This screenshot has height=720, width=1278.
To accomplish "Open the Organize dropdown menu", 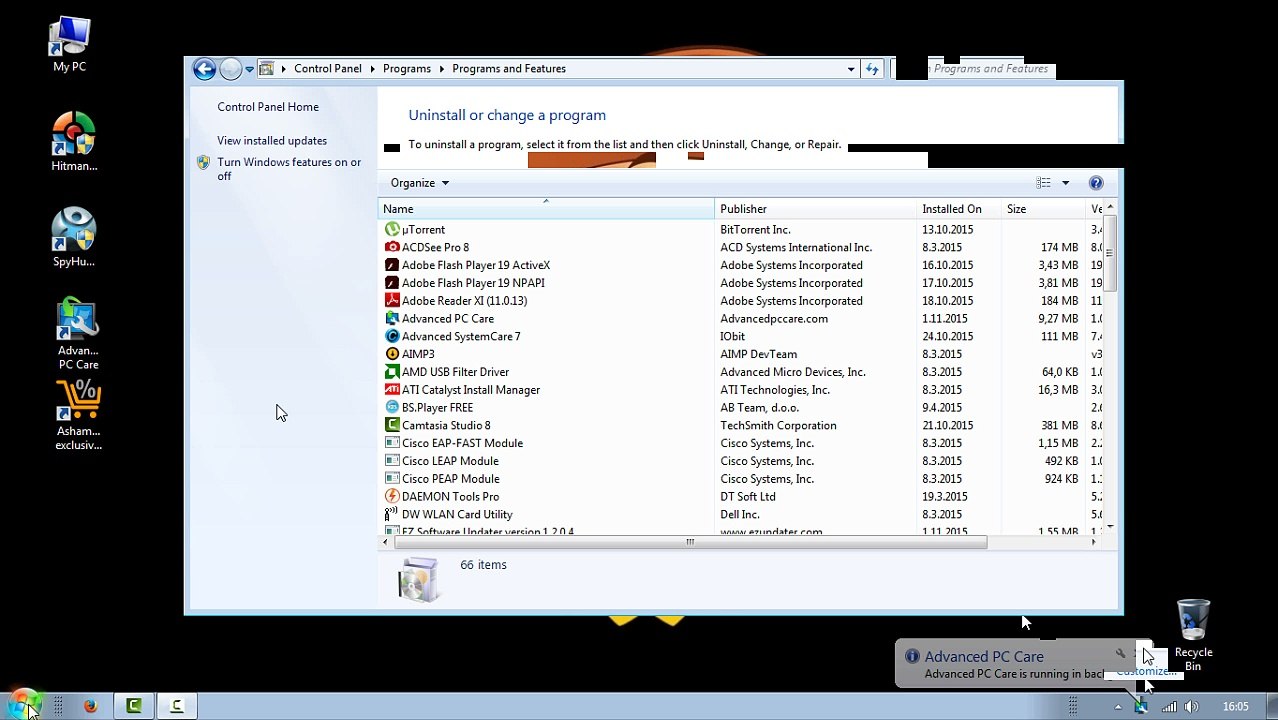I will click(420, 183).
